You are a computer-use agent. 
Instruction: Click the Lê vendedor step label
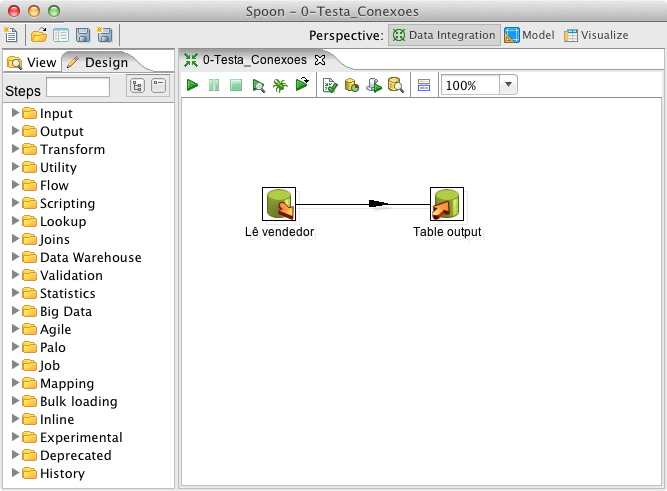(279, 232)
